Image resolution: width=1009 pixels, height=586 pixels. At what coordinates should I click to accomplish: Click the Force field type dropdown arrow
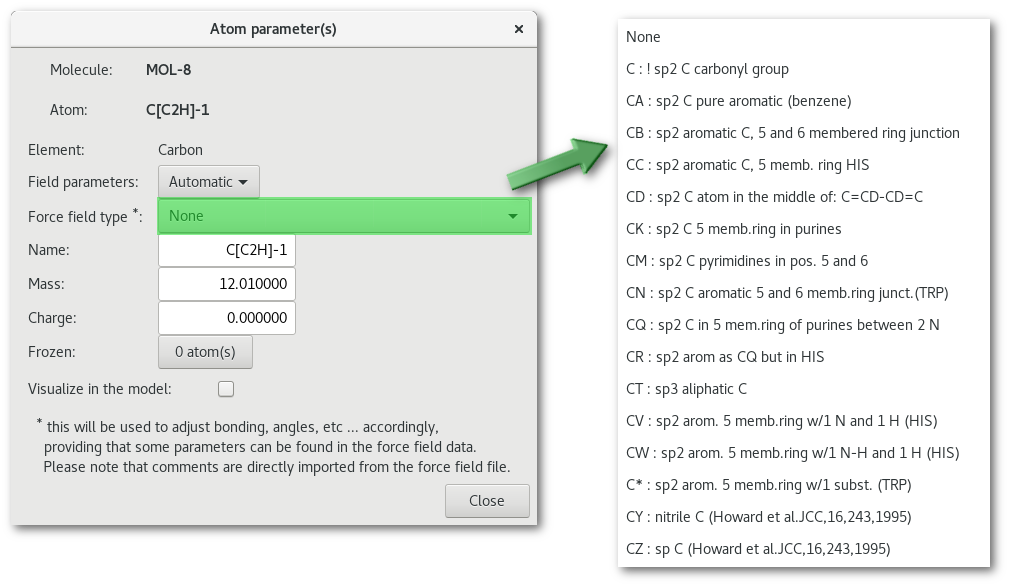tap(512, 216)
